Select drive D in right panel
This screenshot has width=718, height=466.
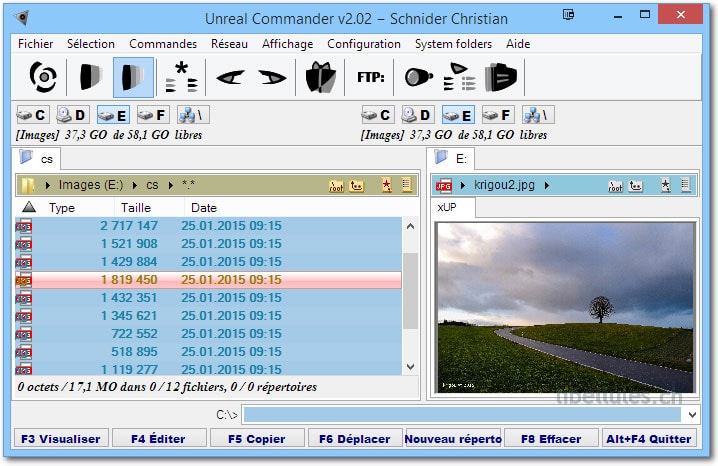[417, 115]
